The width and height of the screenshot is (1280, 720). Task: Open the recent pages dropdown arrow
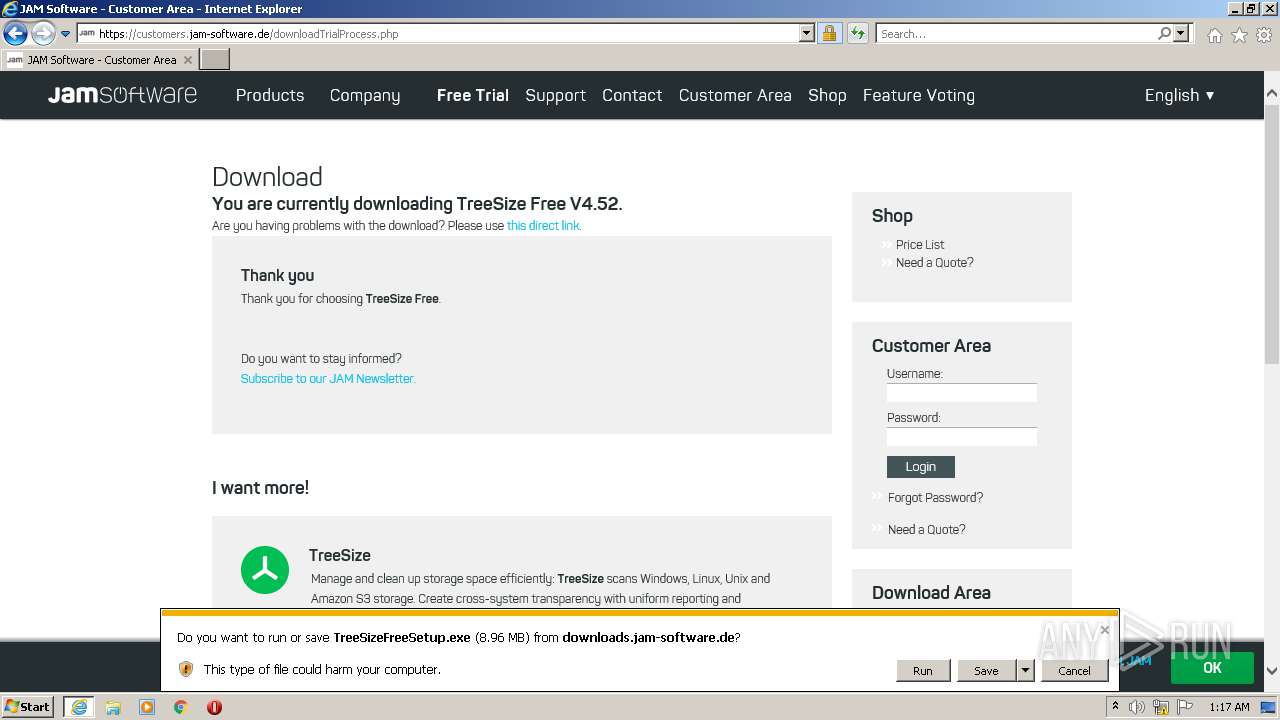66,34
